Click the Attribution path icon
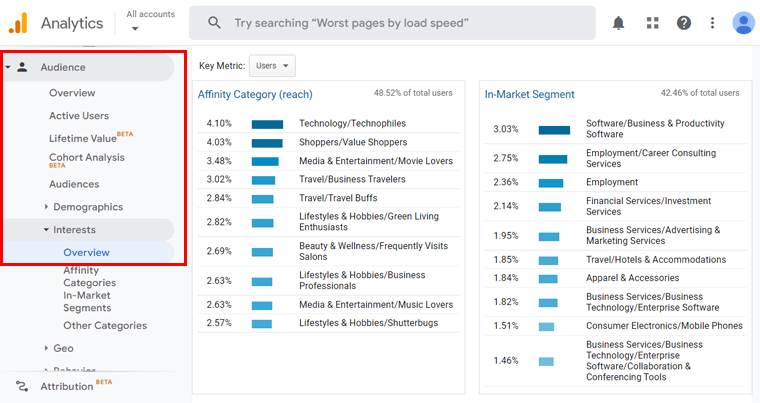Viewport: 760px width, 403px height. tap(22, 386)
